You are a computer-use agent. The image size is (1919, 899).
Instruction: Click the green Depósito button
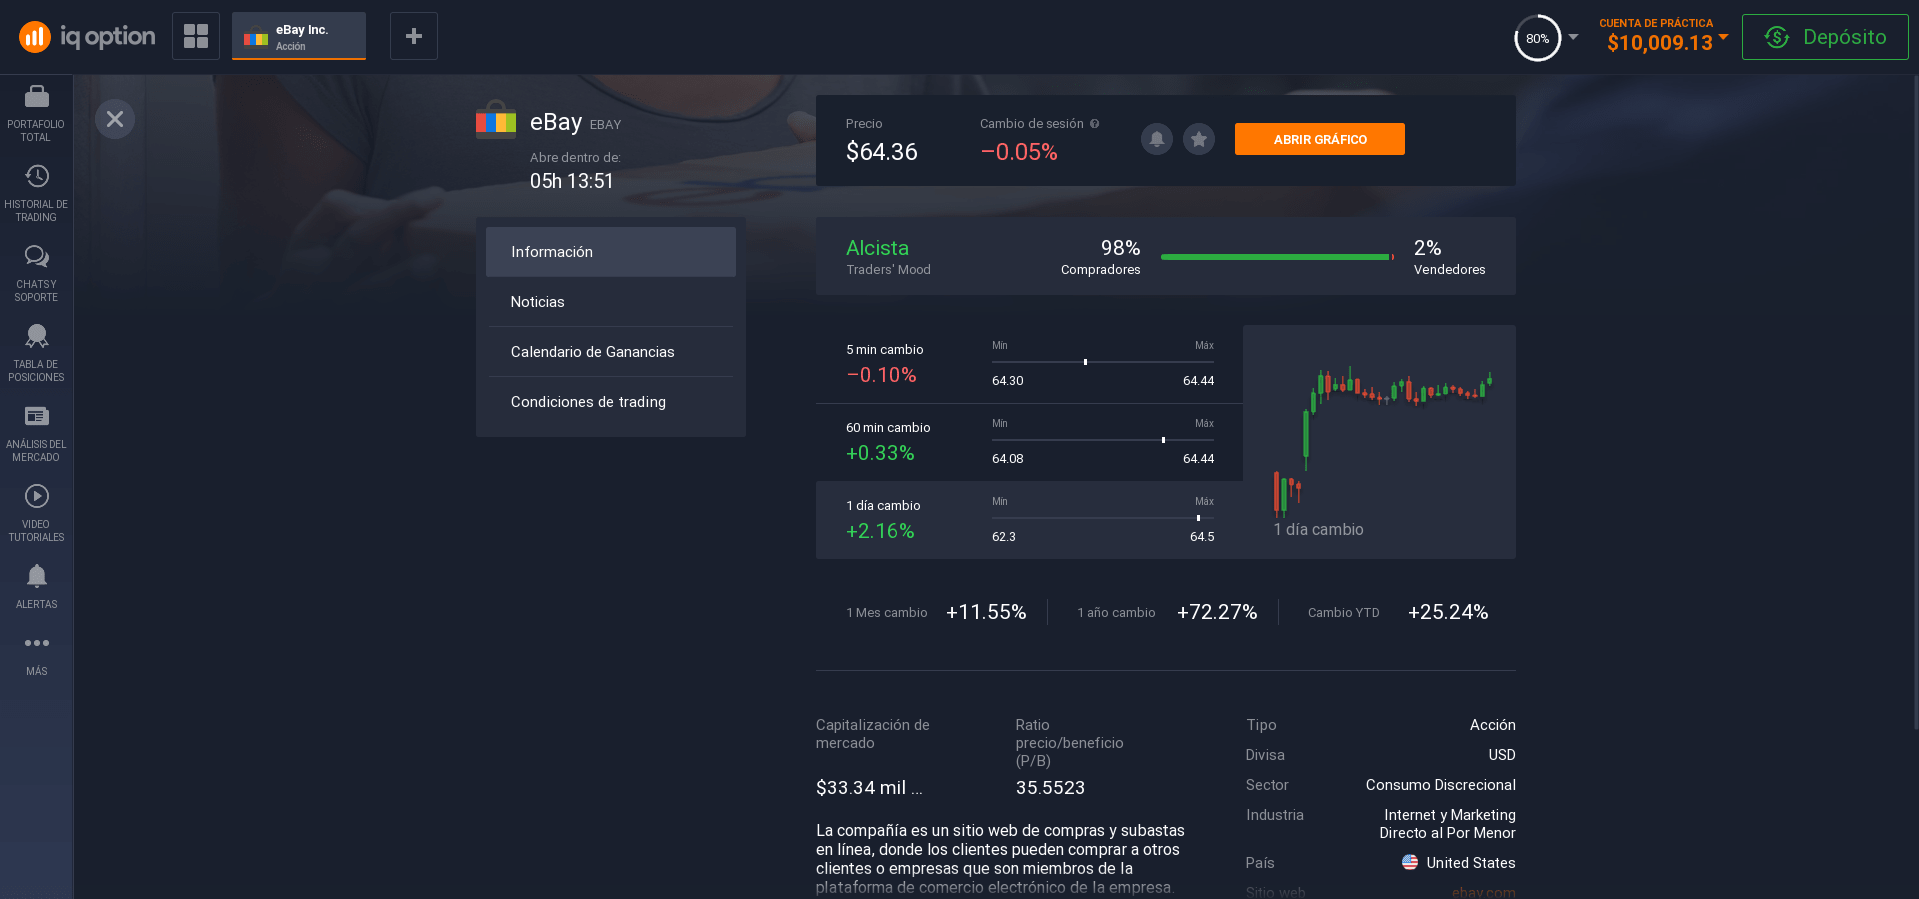tap(1824, 37)
